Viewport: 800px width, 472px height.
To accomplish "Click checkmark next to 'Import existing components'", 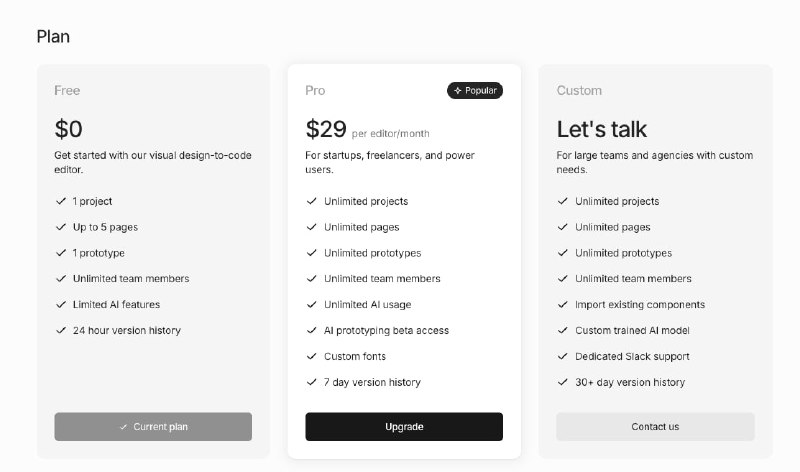I will pos(563,305).
